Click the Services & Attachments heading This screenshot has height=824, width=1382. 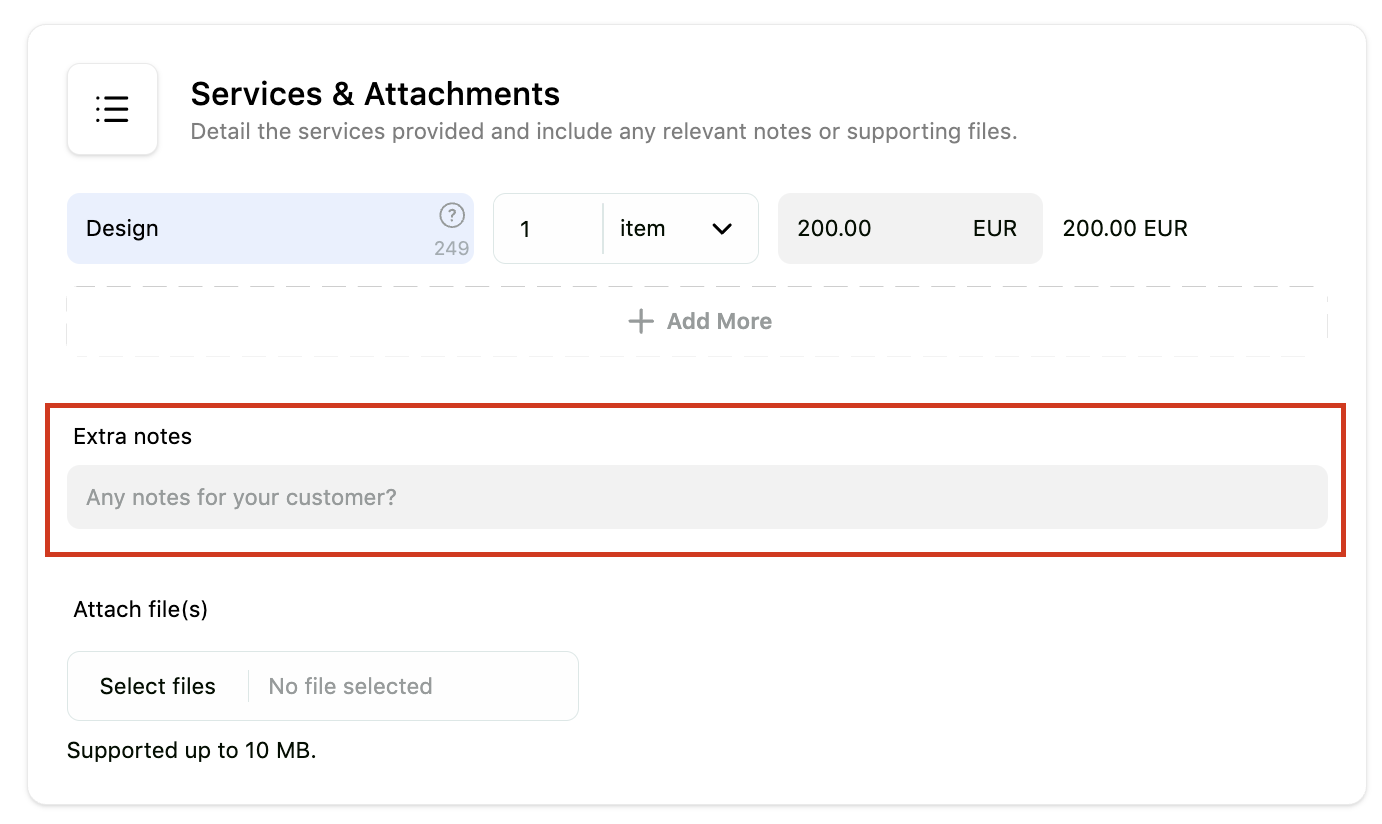[375, 94]
